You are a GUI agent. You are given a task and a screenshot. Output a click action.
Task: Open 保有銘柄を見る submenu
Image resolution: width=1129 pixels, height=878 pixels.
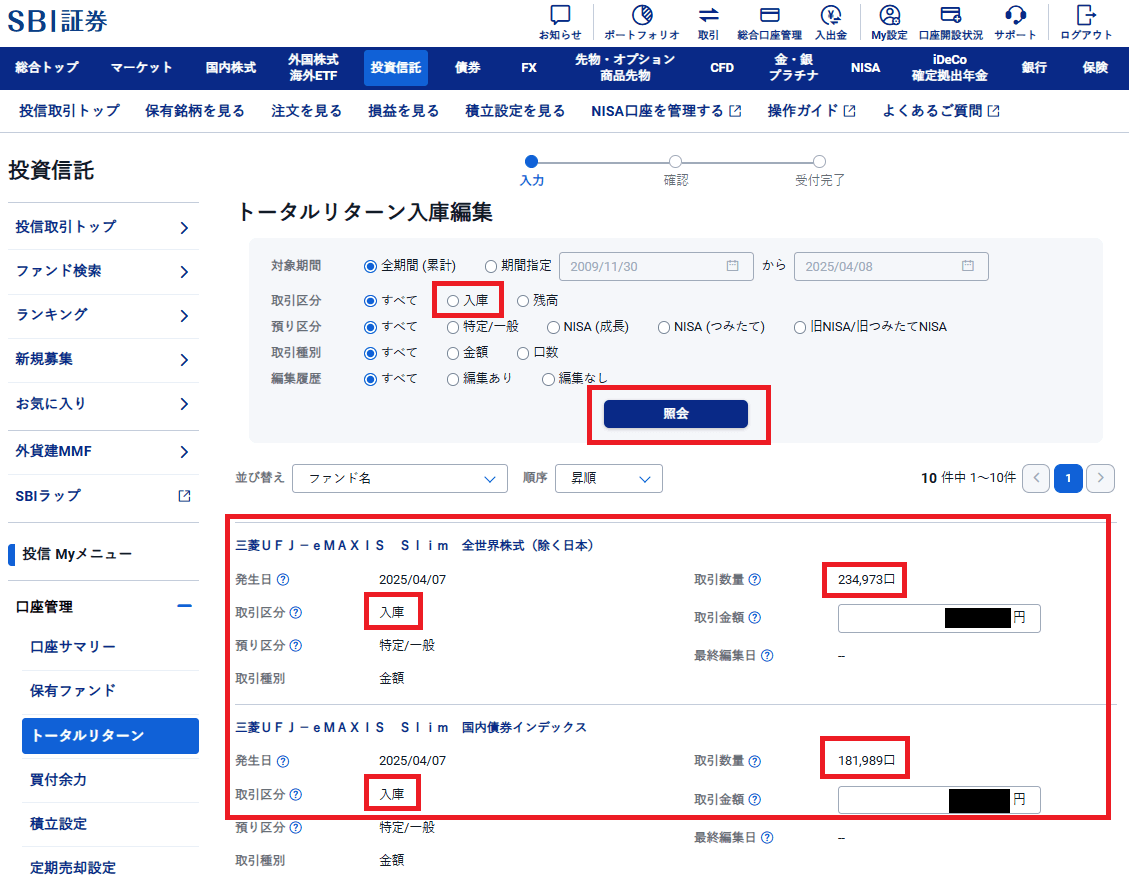pos(194,111)
